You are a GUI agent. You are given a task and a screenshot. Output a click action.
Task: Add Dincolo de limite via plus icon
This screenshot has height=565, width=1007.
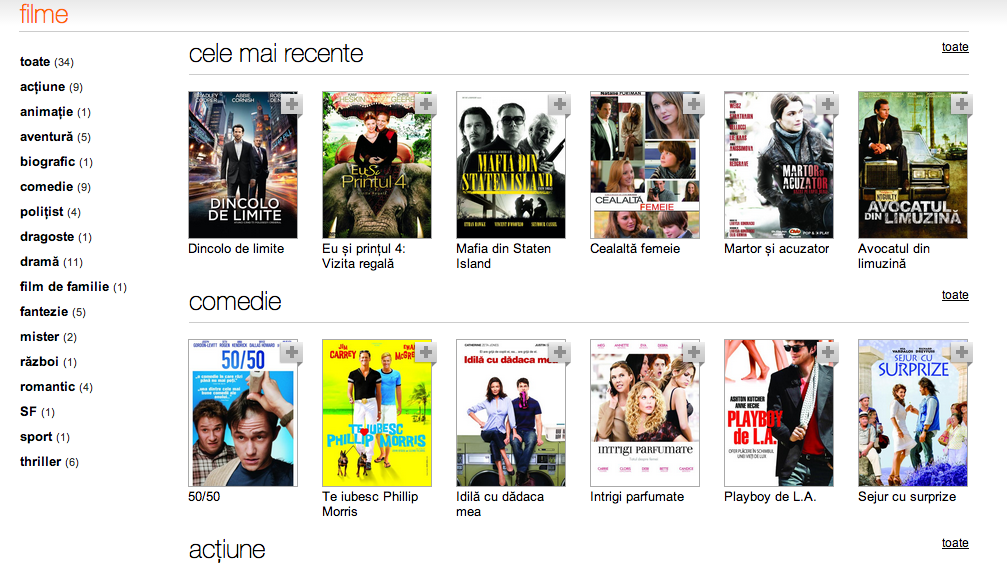[292, 104]
